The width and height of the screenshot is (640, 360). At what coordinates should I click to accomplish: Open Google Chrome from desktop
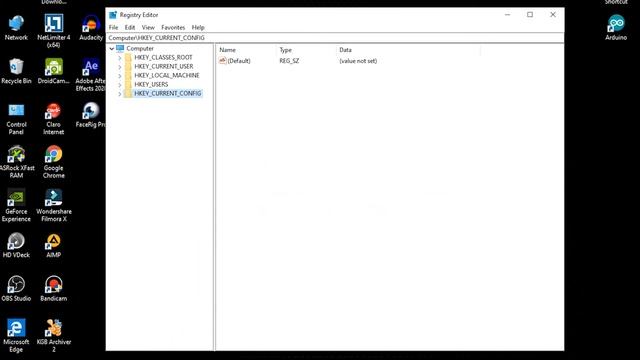click(x=53, y=162)
